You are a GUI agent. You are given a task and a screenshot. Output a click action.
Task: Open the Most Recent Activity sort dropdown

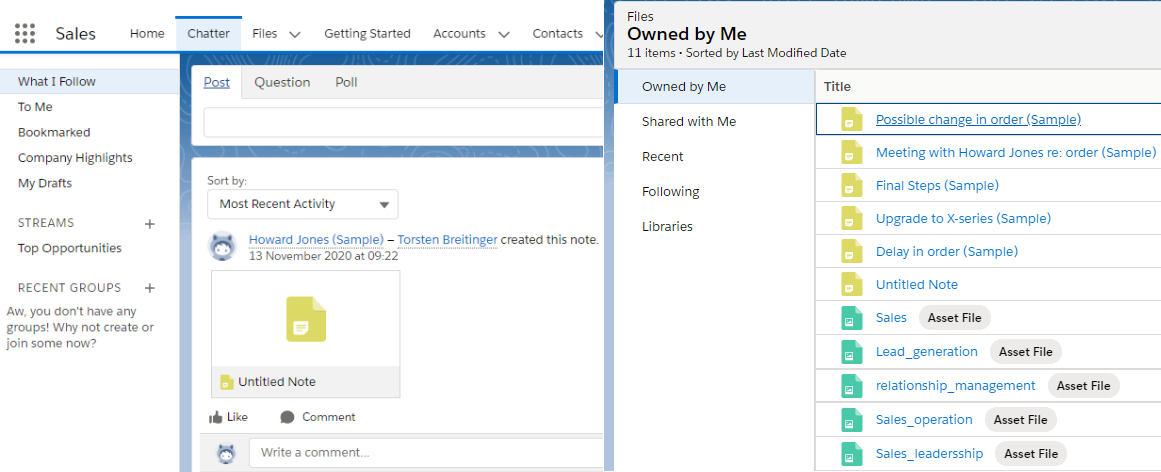point(302,204)
